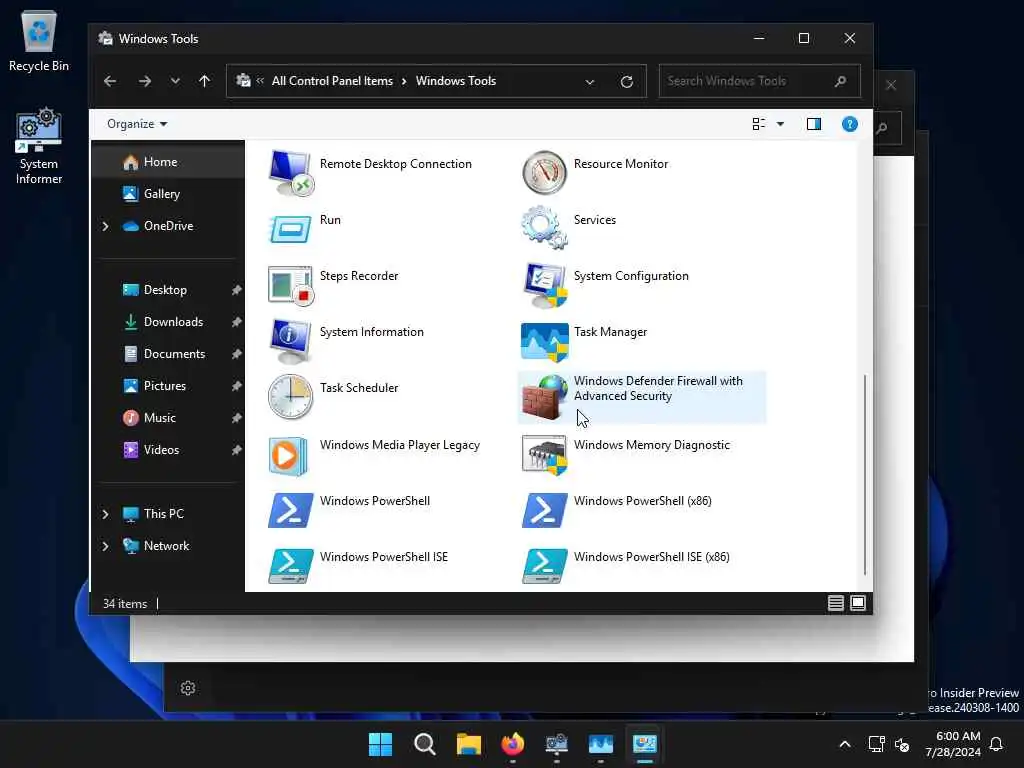The image size is (1024, 768).
Task: Switch to large icons view in the status bar
Action: tap(858, 603)
